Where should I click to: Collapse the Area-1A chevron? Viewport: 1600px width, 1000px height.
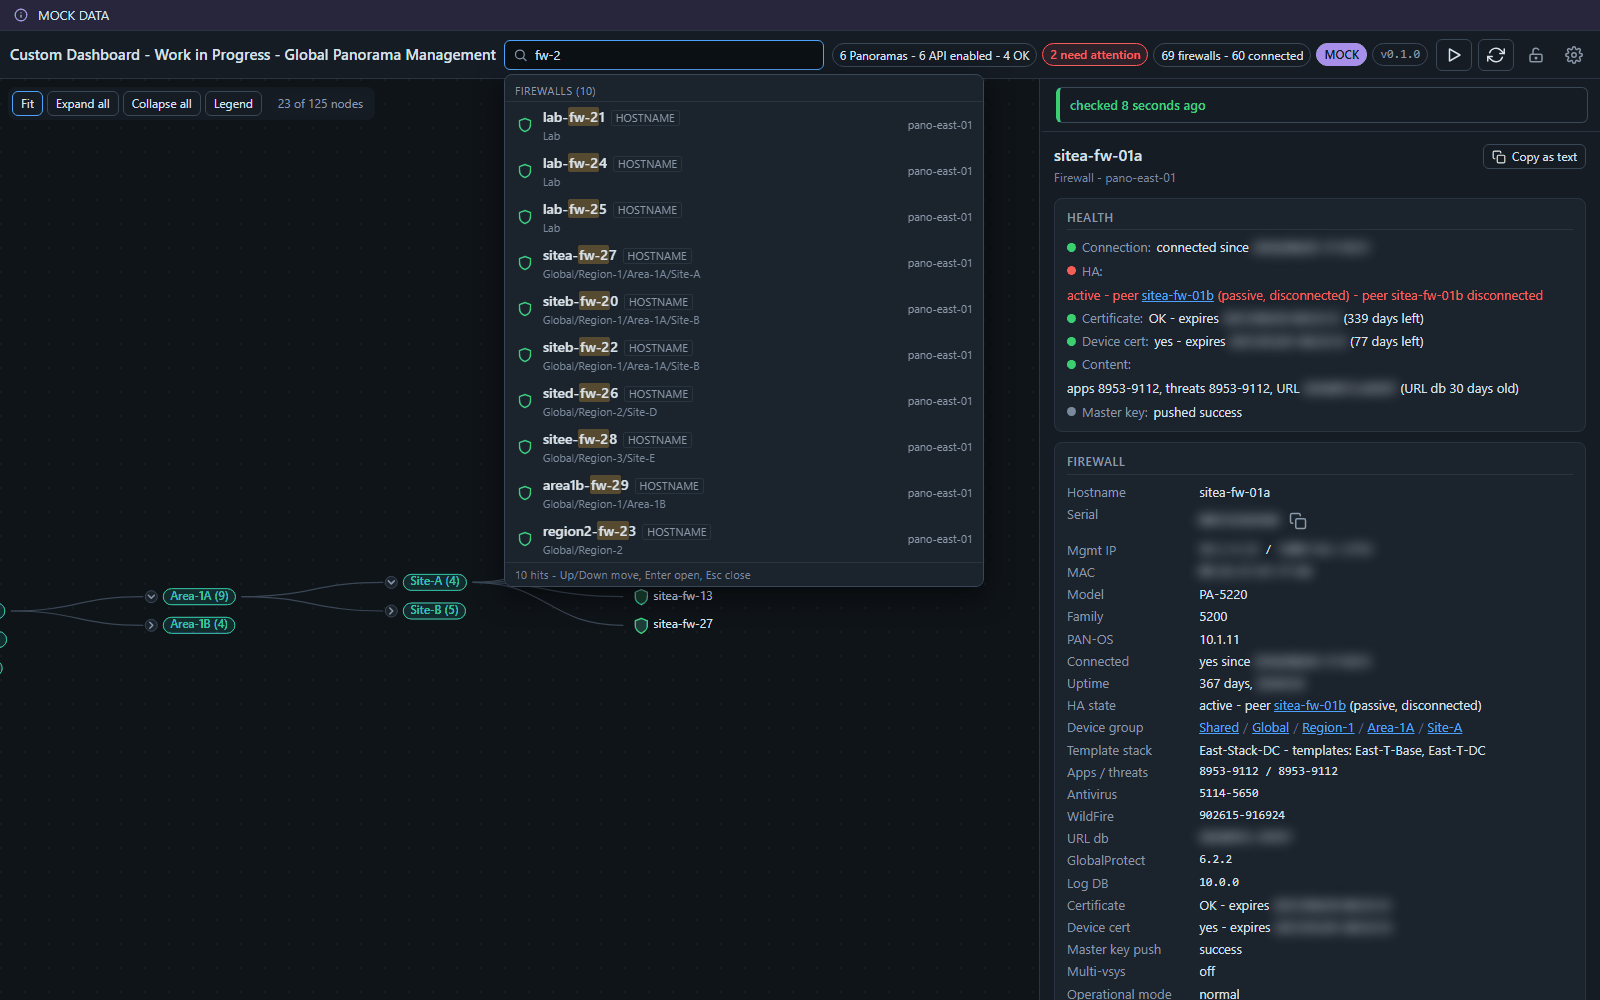pos(151,596)
